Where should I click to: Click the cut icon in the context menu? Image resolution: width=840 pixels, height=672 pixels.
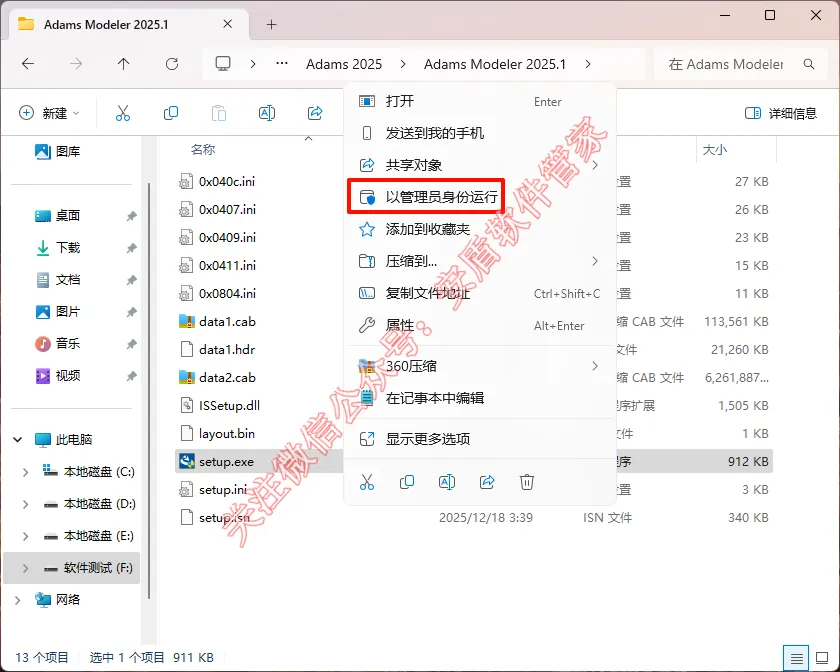tap(367, 482)
